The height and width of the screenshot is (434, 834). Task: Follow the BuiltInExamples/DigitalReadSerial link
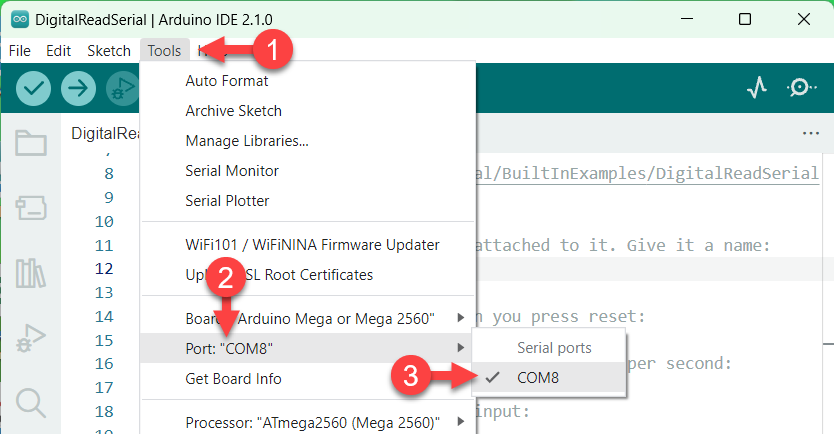point(647,173)
